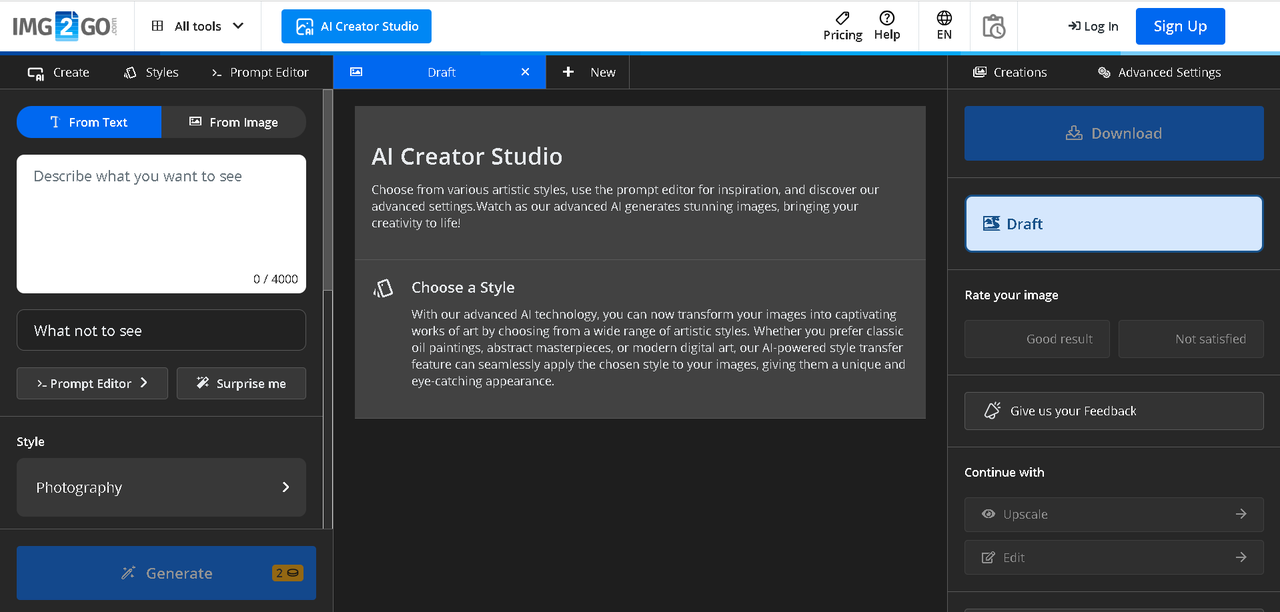Click the Choose a Style icon
The image size is (1280, 612).
click(x=383, y=288)
